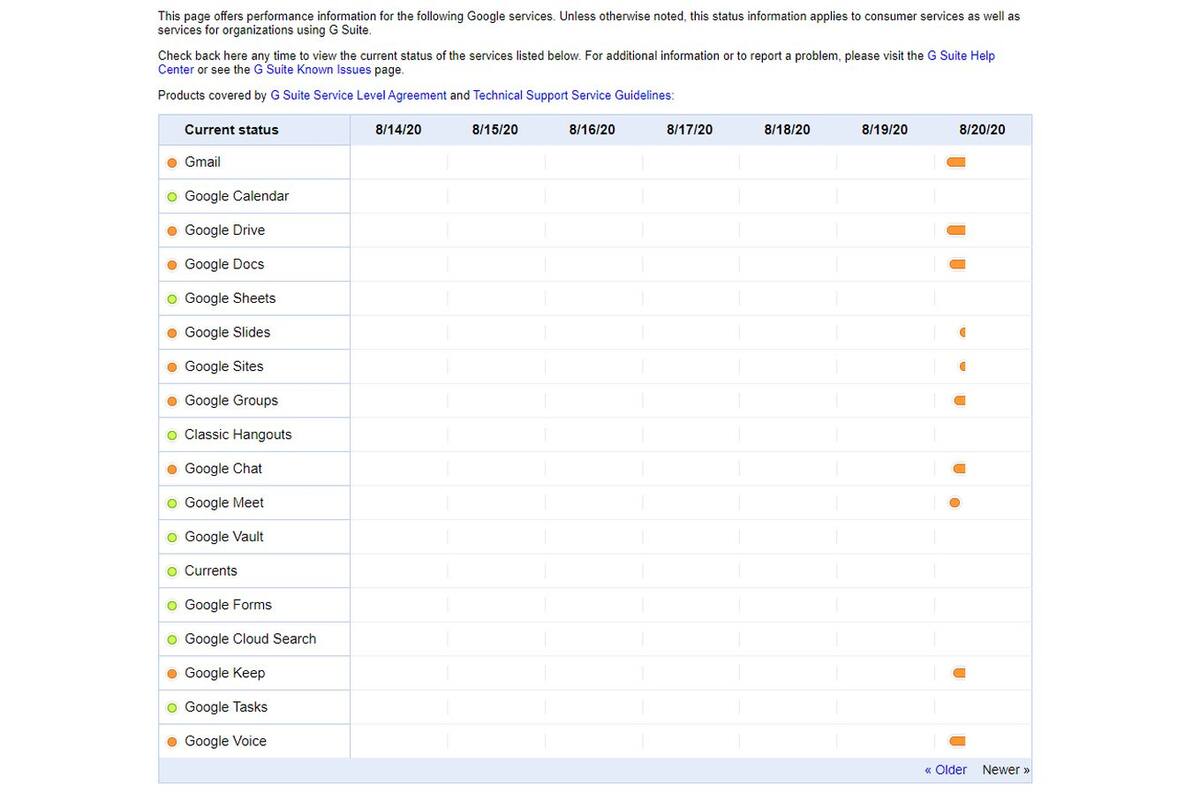The height and width of the screenshot is (800, 1200).
Task: Open Technical Support Service Guidelines link
Action: (x=573, y=95)
